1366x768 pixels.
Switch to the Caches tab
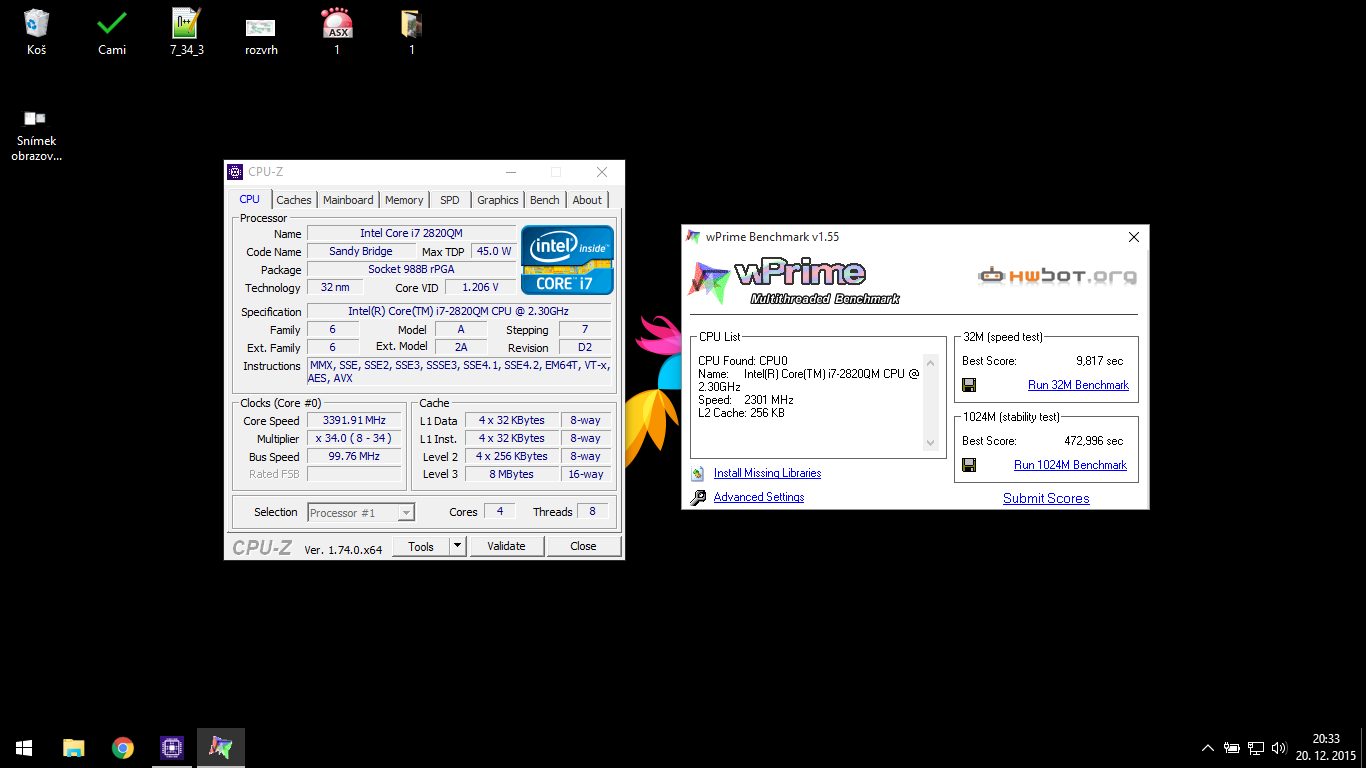294,200
